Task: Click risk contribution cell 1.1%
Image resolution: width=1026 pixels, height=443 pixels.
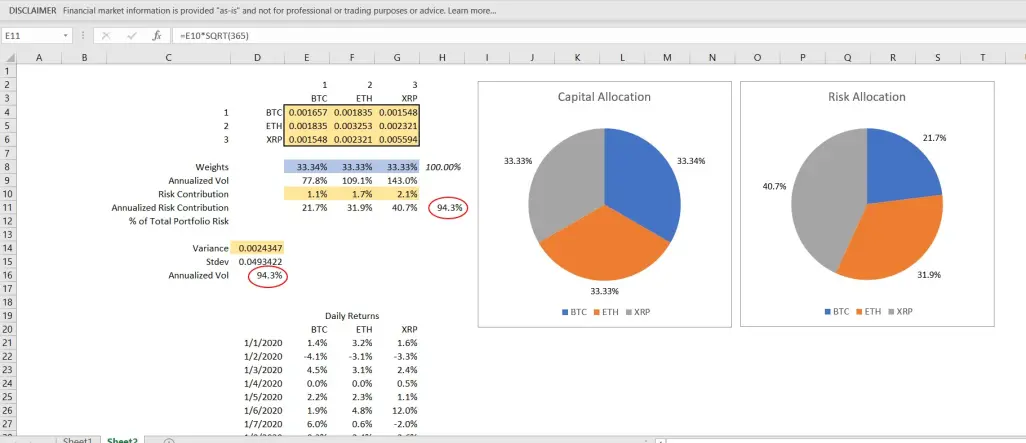Action: point(306,194)
